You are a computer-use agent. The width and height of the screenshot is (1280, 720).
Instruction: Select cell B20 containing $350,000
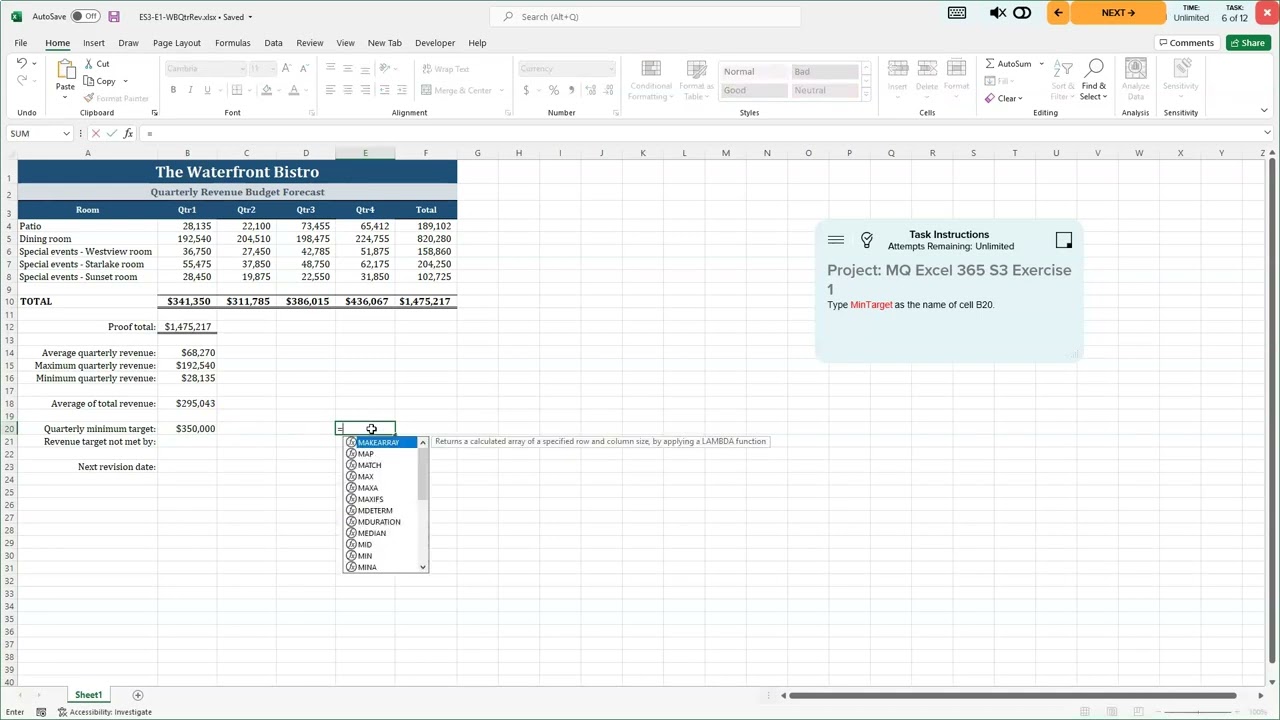(x=187, y=429)
